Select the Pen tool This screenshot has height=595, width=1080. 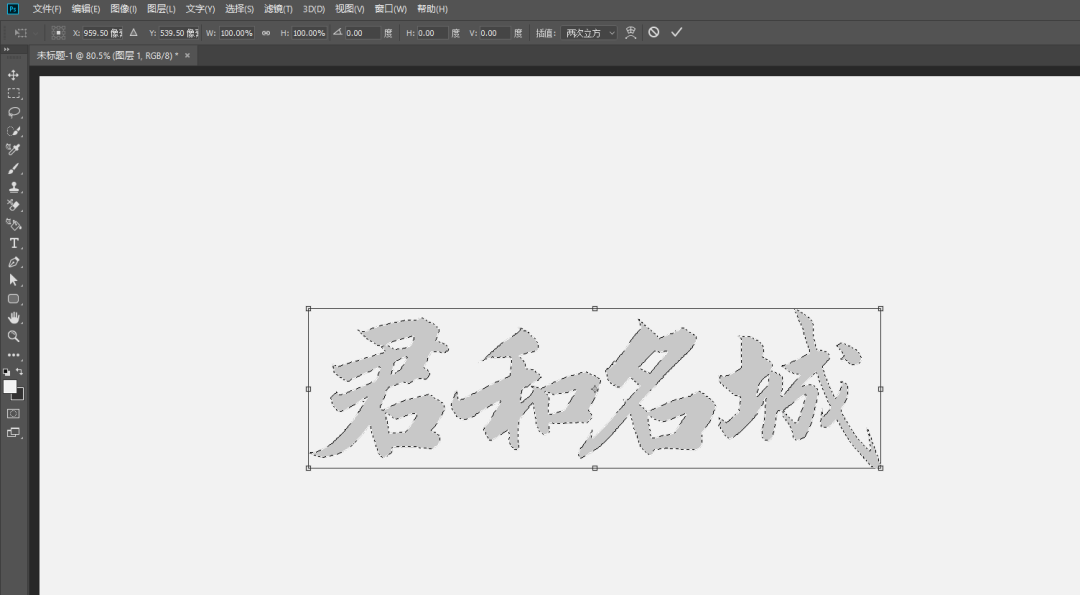pyautogui.click(x=13, y=262)
